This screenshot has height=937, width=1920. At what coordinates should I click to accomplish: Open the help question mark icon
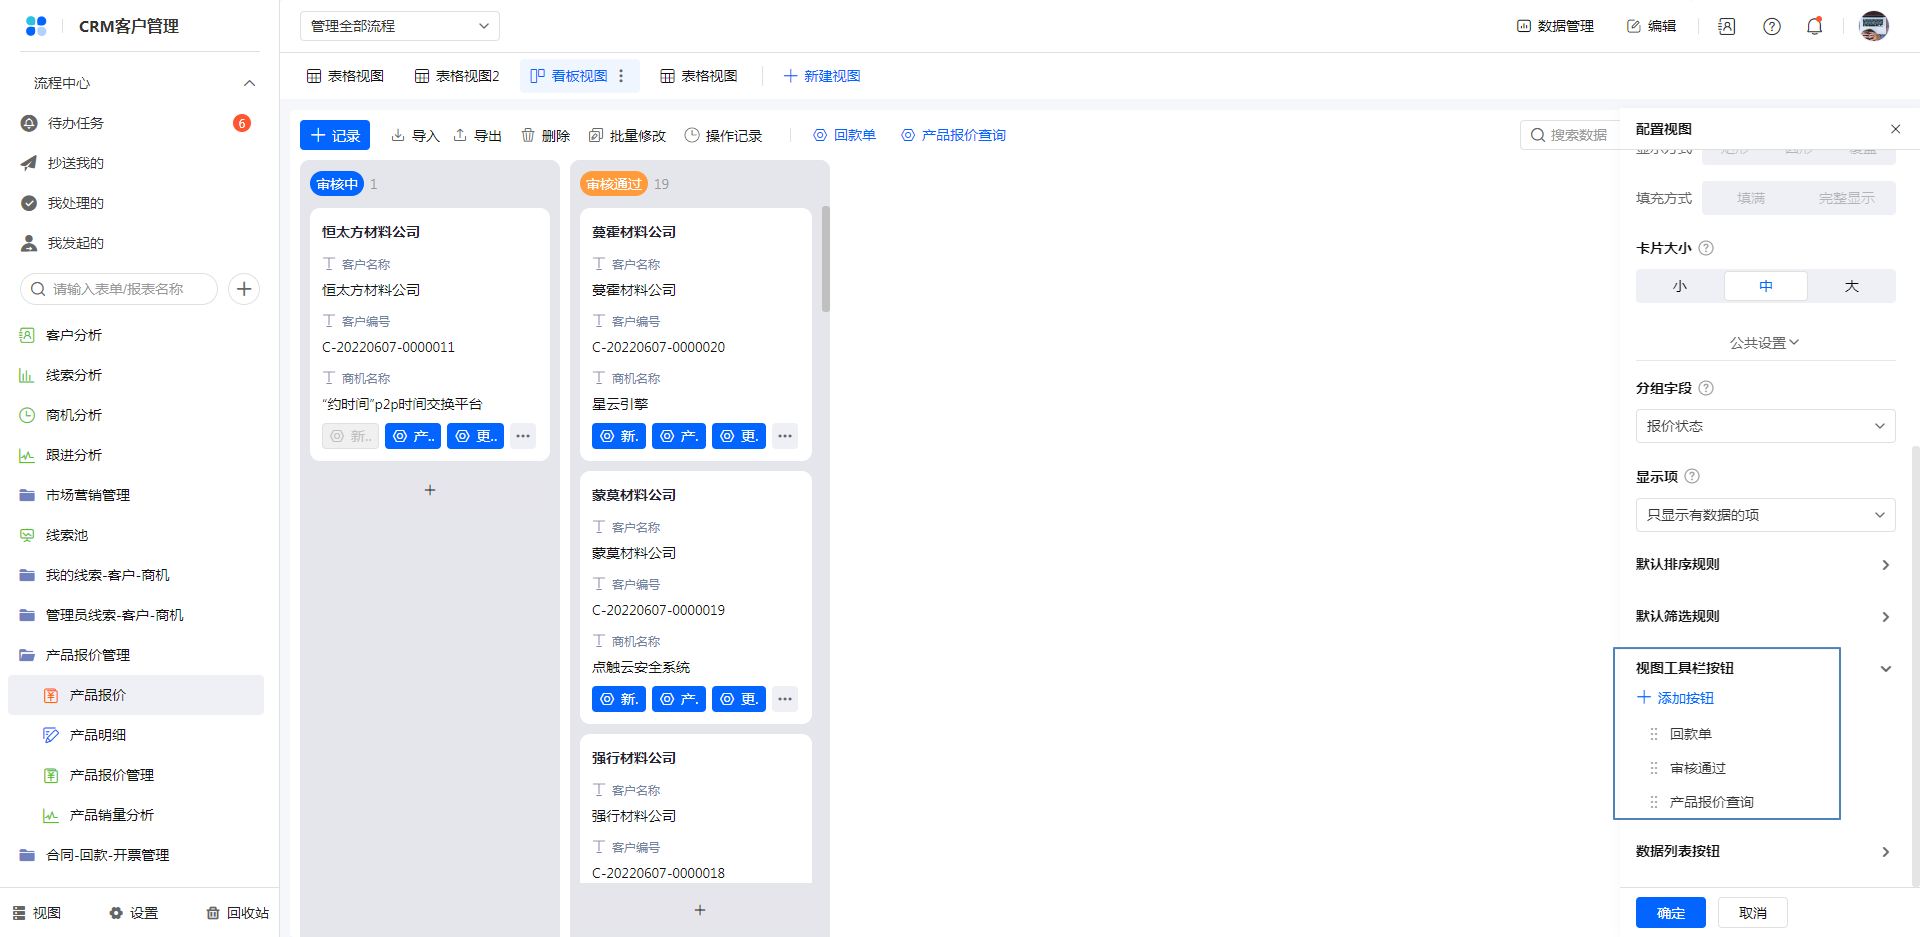coord(1771,26)
